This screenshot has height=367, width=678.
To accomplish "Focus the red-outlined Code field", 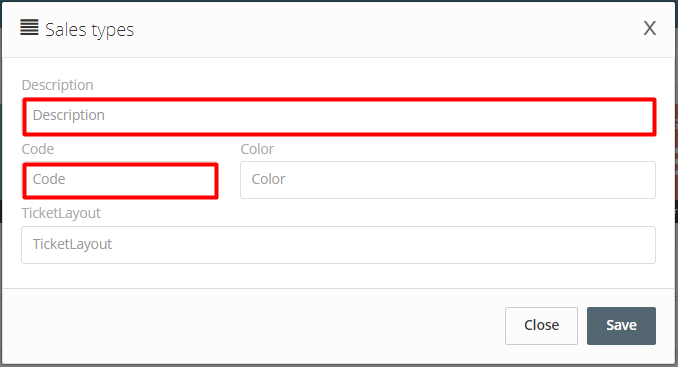I will tap(120, 180).
